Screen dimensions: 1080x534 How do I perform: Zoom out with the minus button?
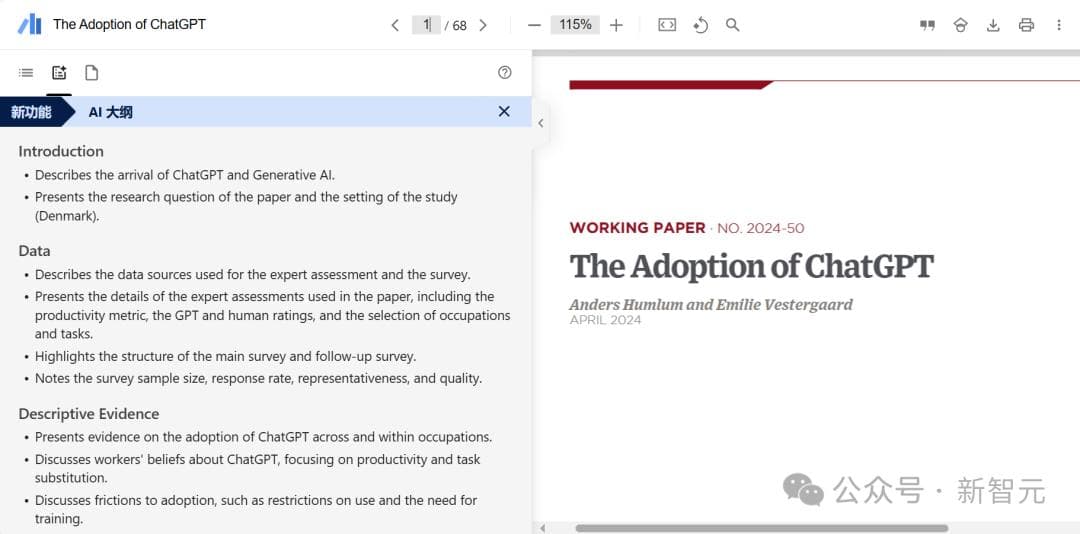coord(534,25)
